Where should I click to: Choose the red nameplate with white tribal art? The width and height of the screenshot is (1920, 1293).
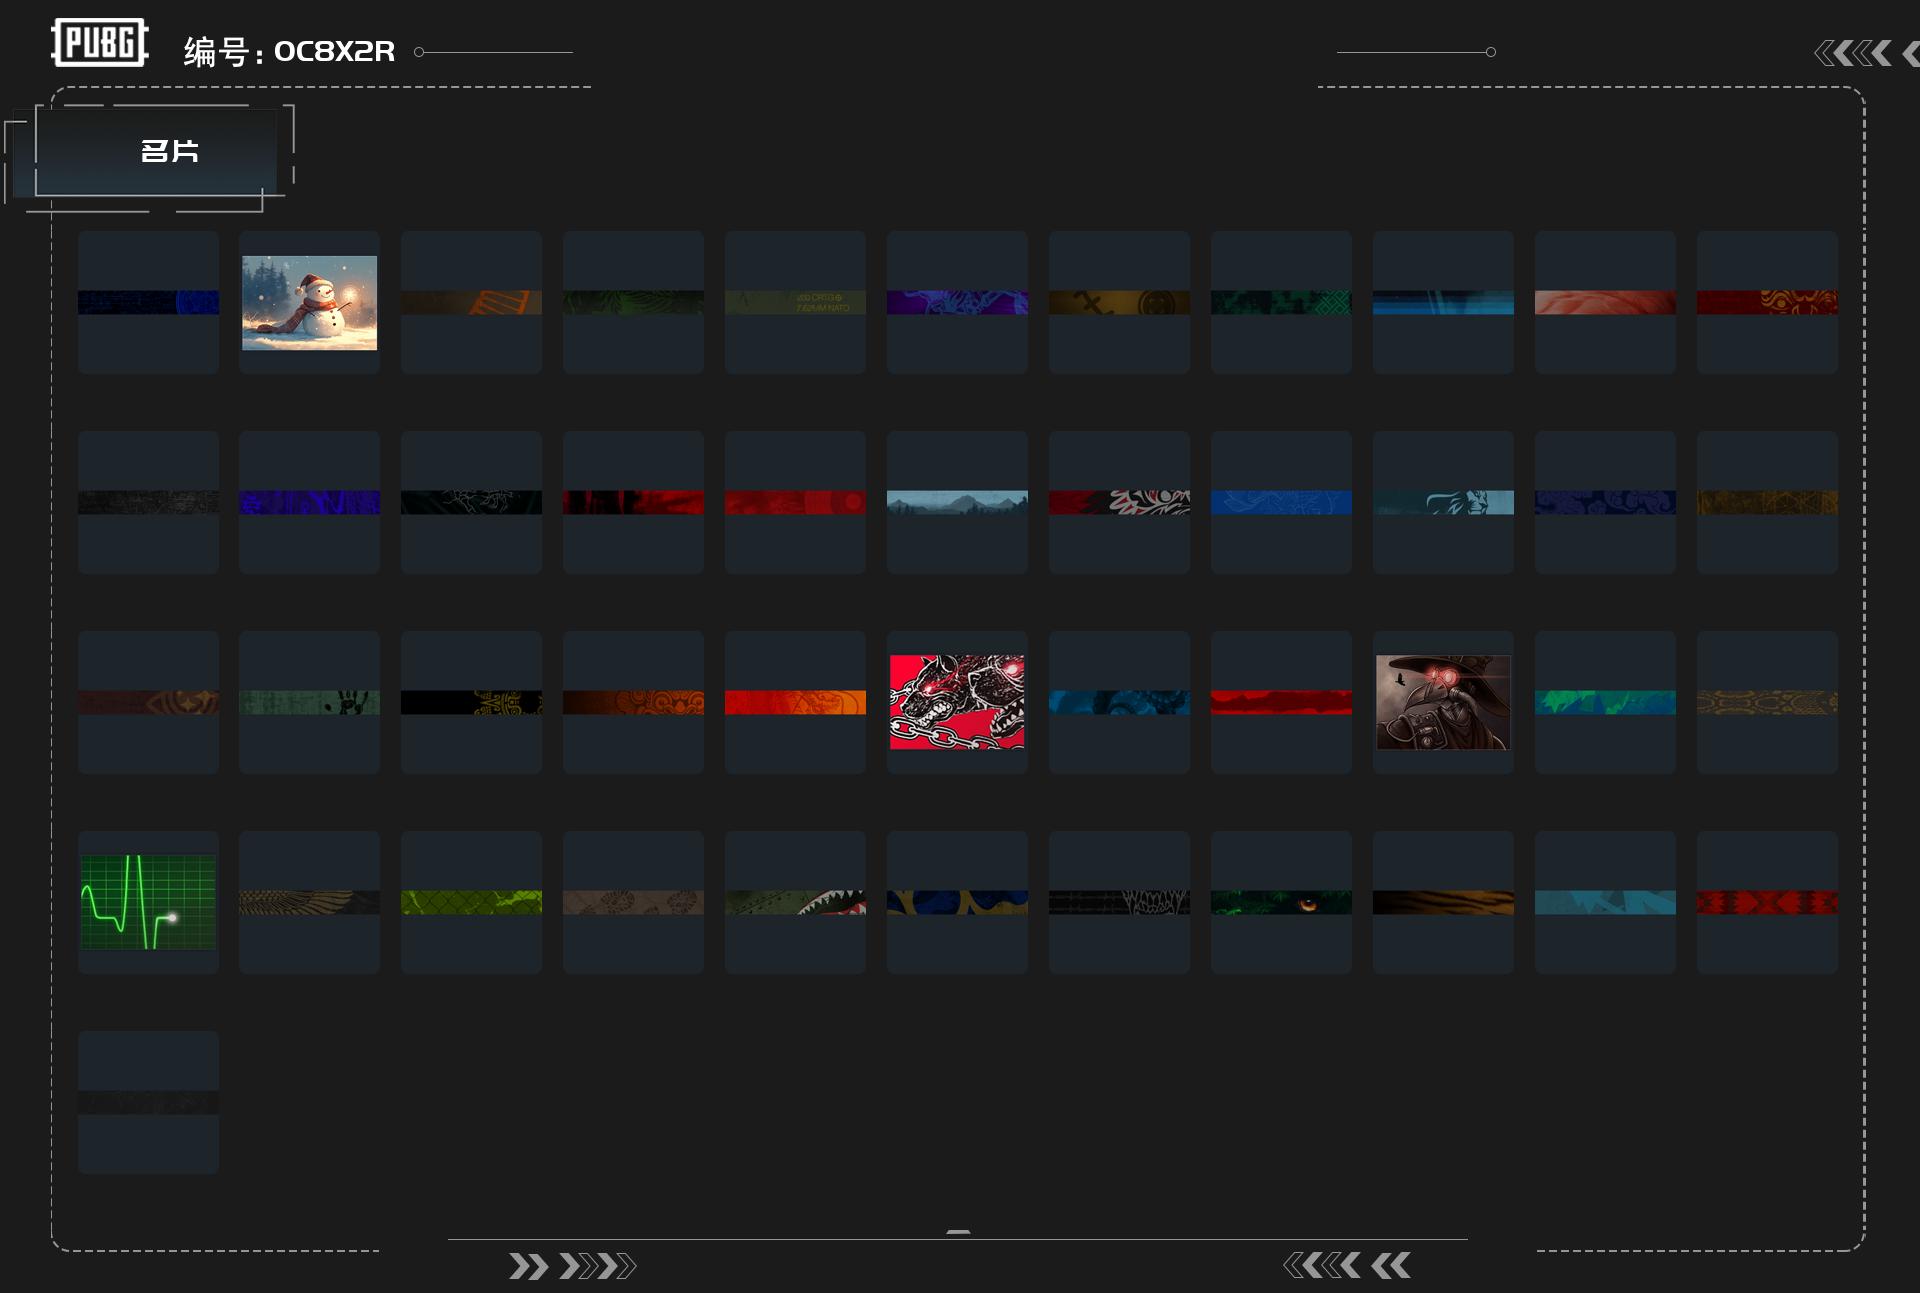pos(1119,502)
